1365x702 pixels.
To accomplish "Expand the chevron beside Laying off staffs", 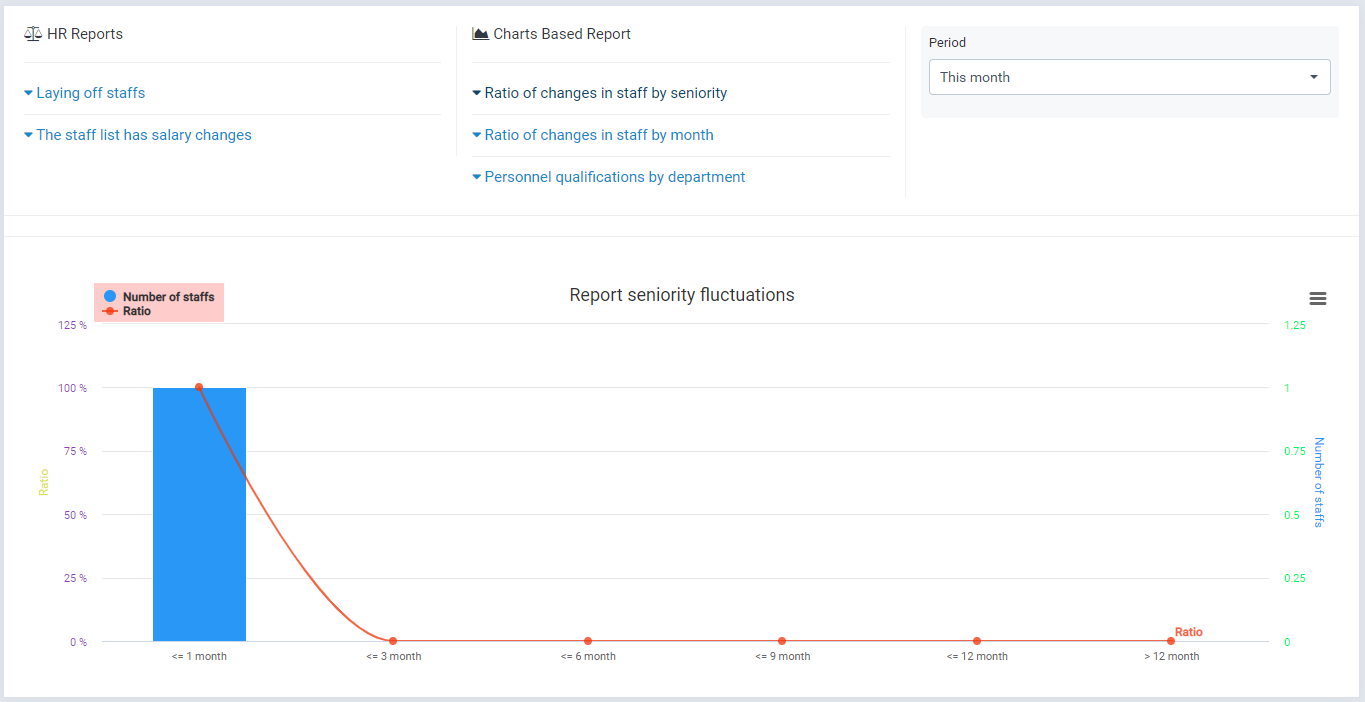I will [28, 92].
